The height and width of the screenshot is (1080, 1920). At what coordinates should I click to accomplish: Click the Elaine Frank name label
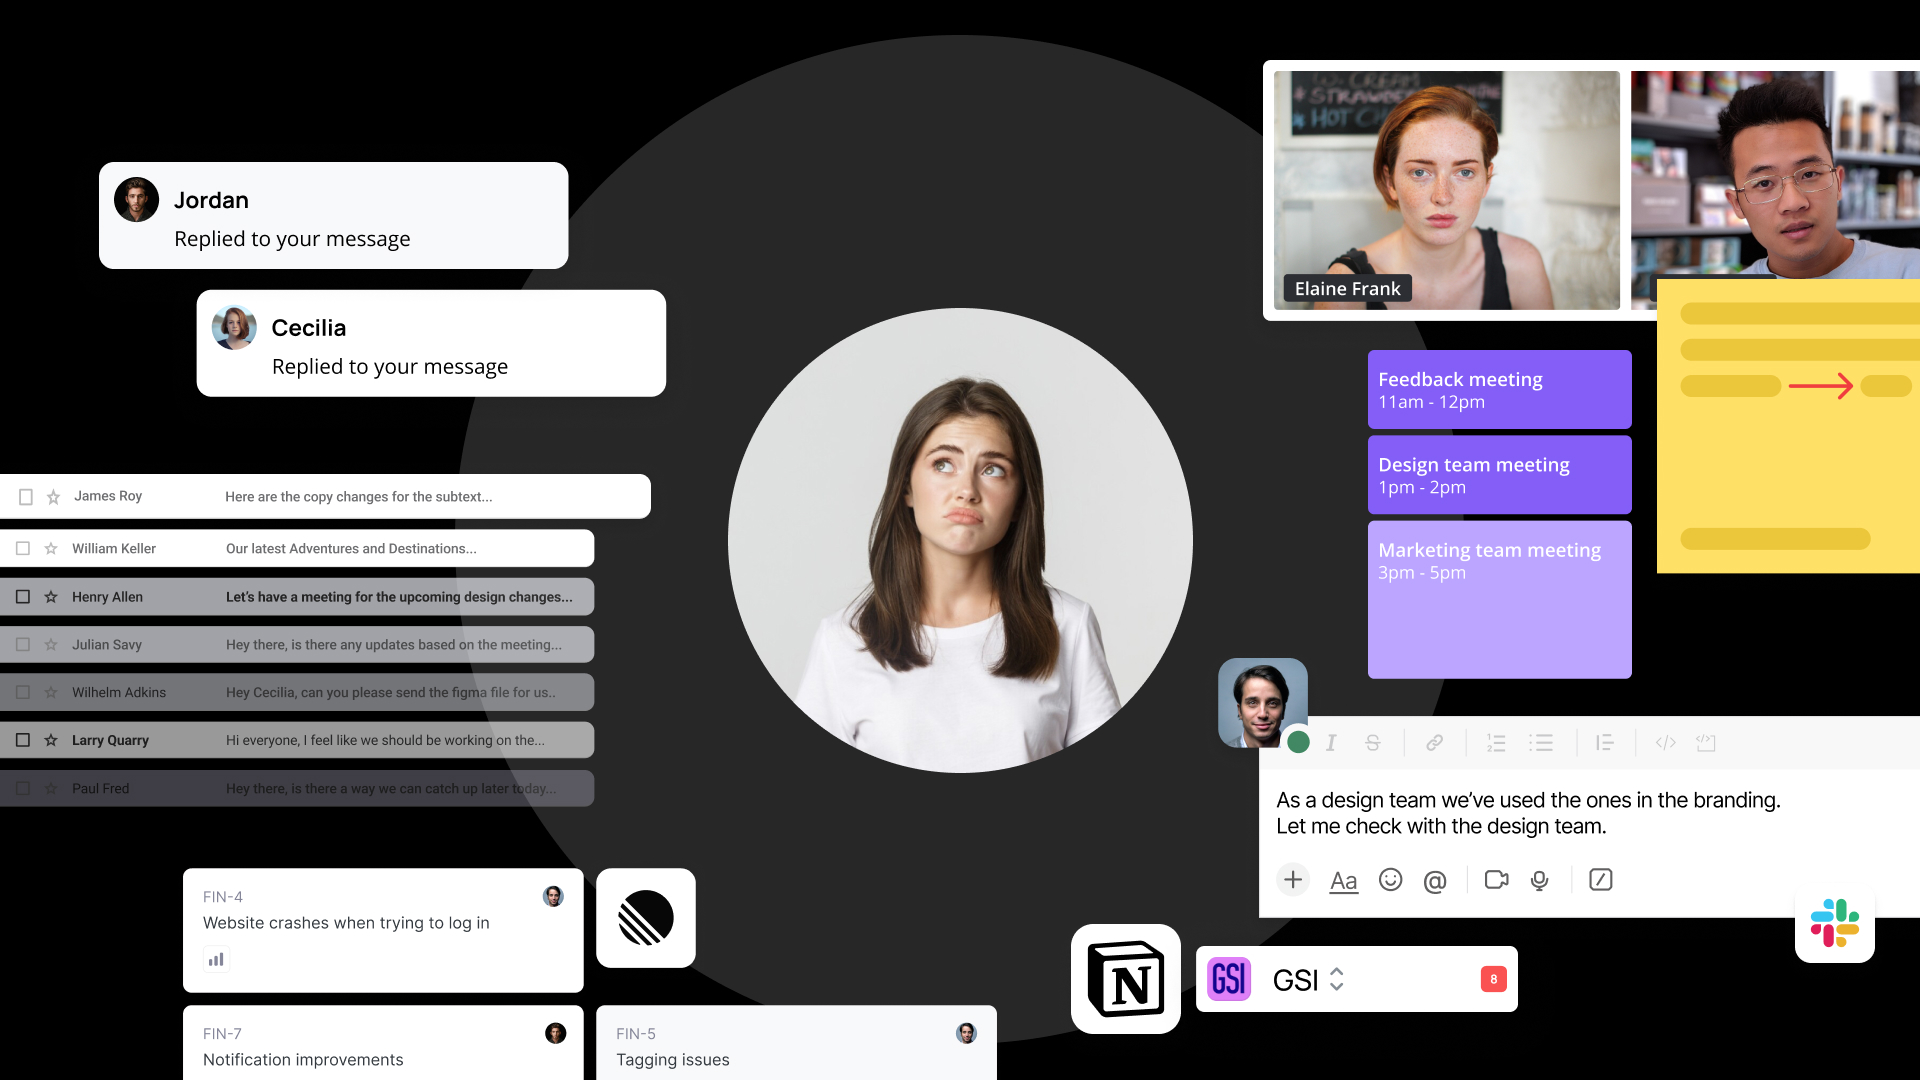click(x=1348, y=289)
